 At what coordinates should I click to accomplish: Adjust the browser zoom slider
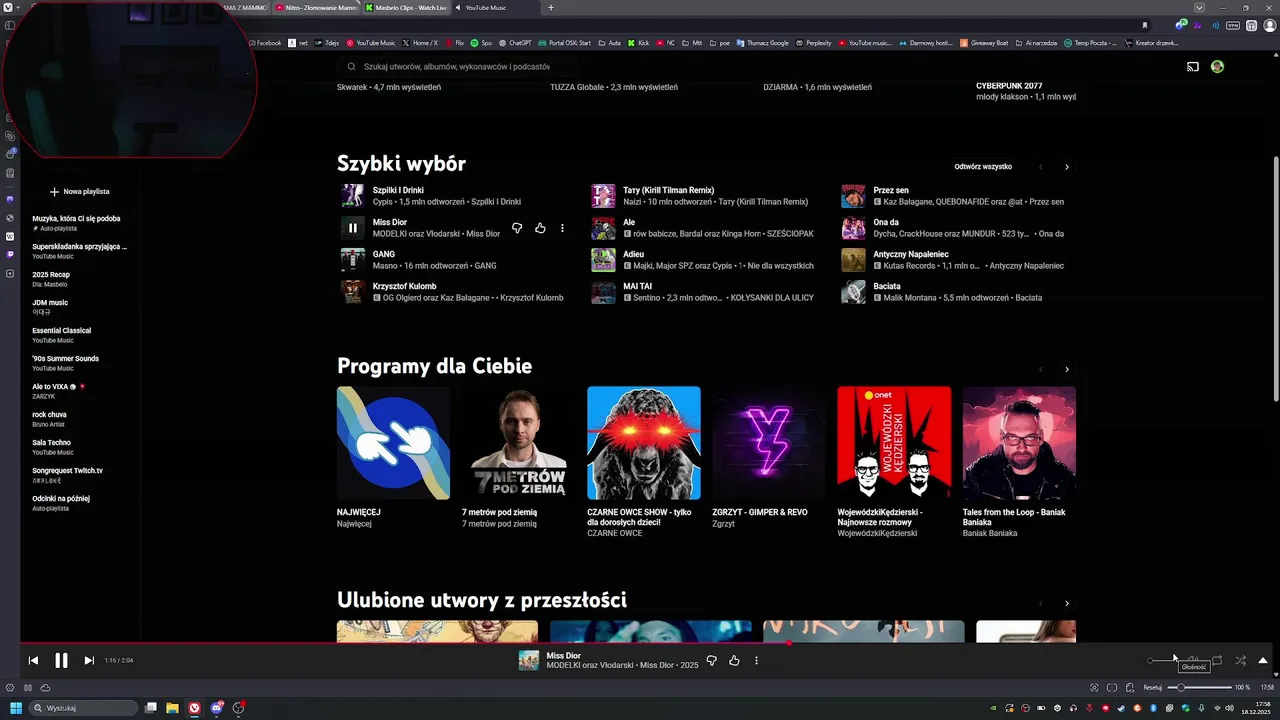[x=1201, y=687]
